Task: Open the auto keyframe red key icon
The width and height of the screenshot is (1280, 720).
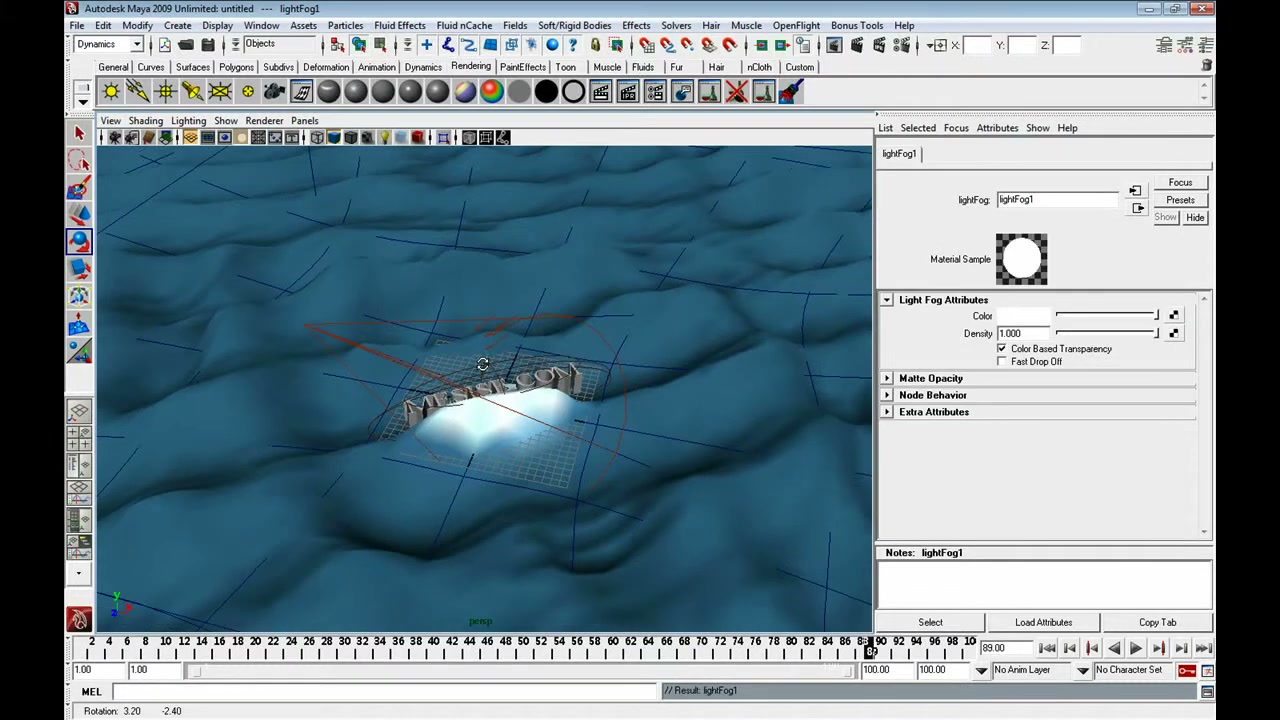Action: 1187,670
